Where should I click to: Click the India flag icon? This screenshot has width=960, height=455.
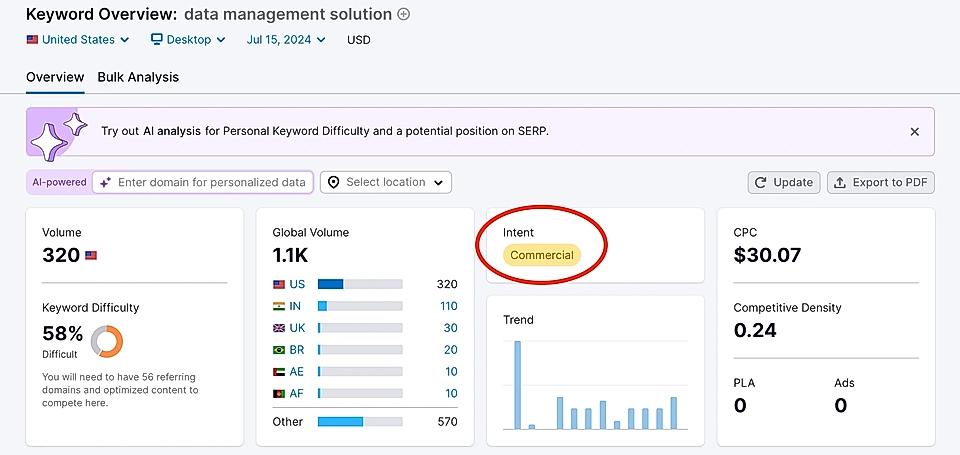(279, 306)
